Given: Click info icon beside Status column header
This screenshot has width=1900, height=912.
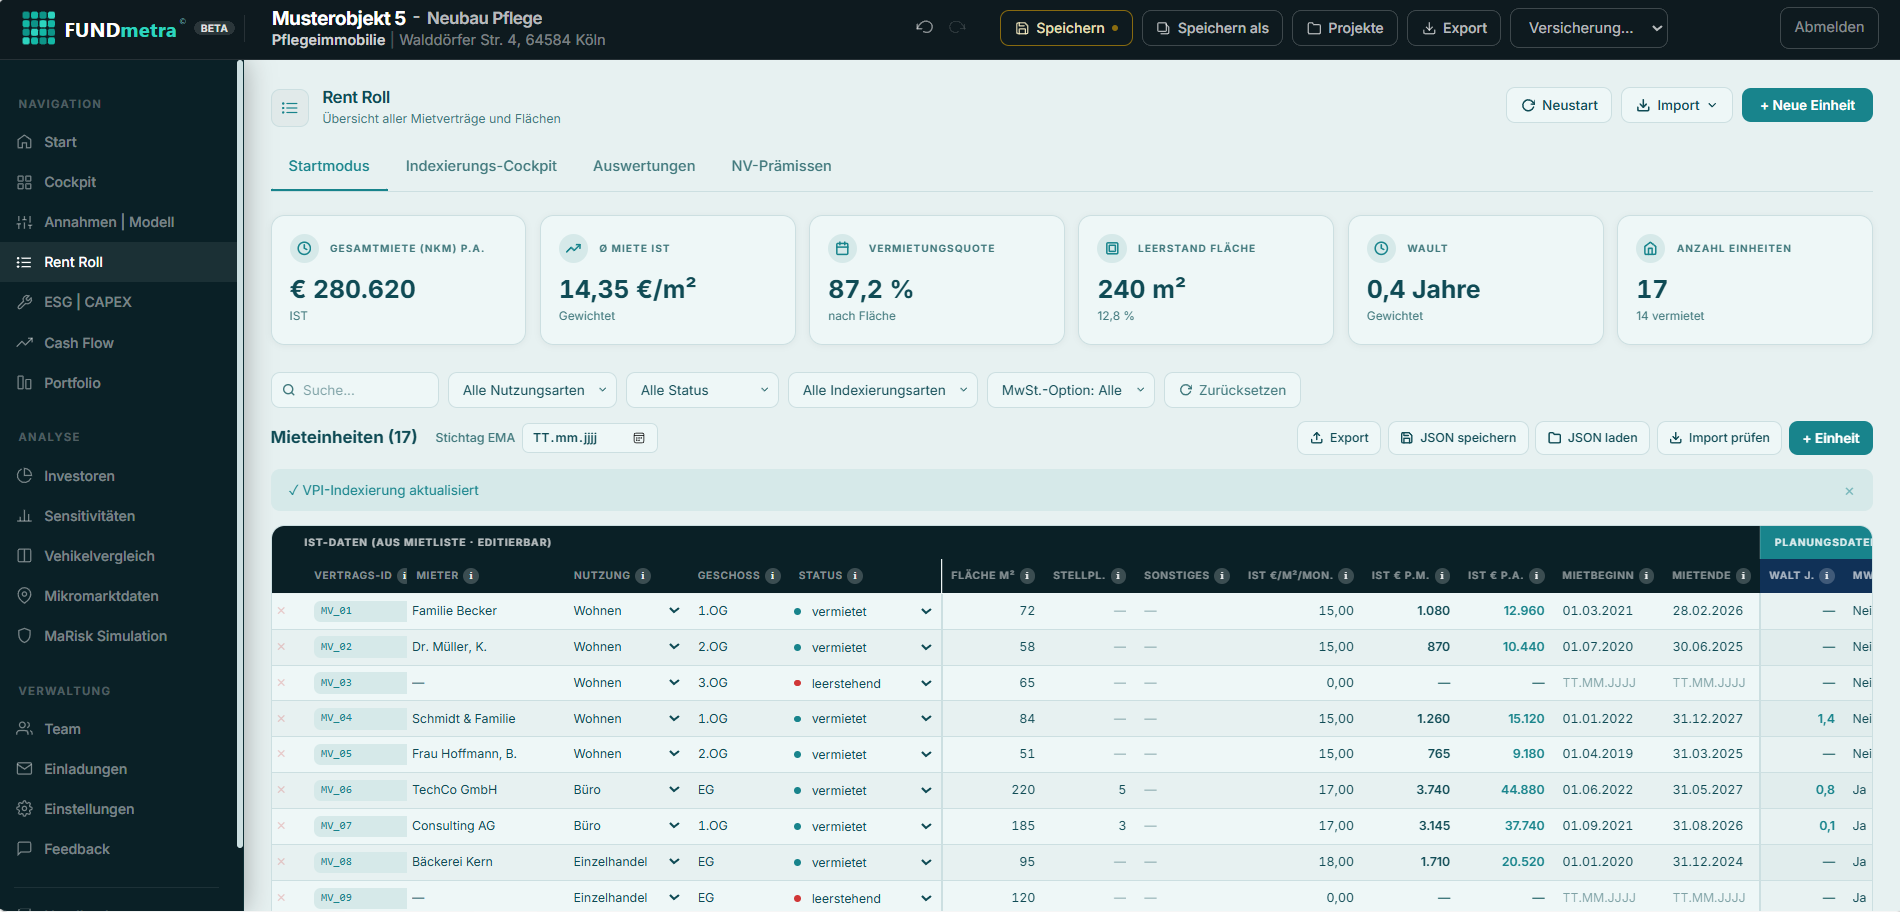Looking at the screenshot, I should (x=855, y=576).
